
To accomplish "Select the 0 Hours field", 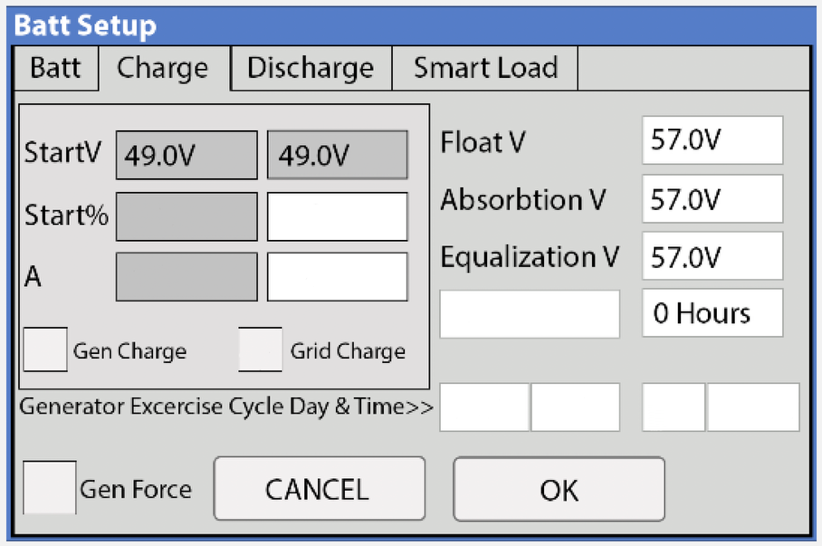I will 712,313.
